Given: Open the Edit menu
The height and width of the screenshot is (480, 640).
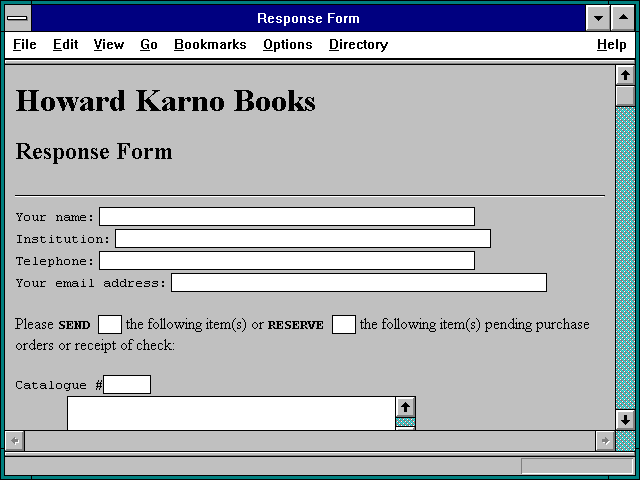Looking at the screenshot, I should tap(65, 44).
